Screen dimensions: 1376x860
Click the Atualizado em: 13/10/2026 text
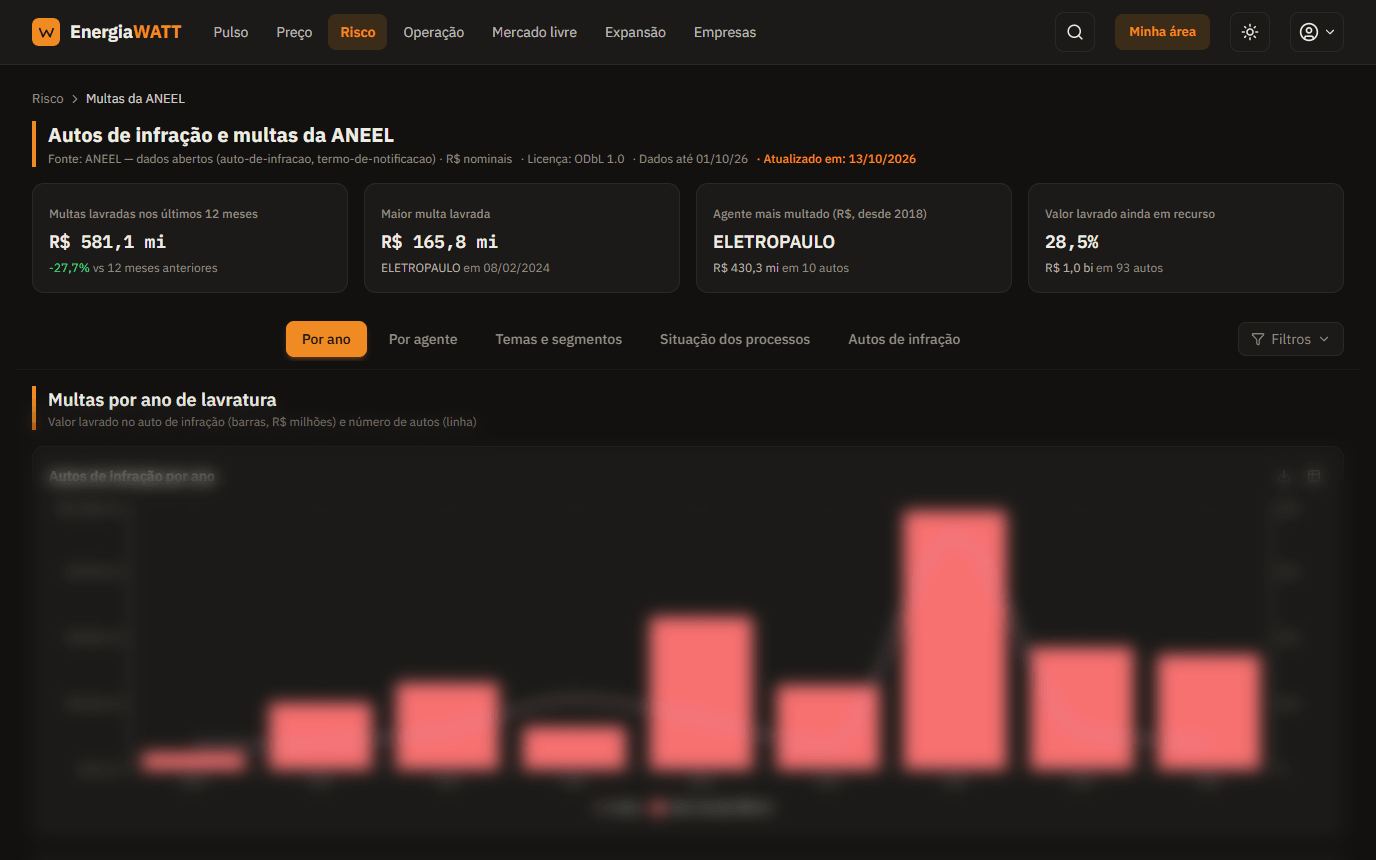(x=840, y=159)
